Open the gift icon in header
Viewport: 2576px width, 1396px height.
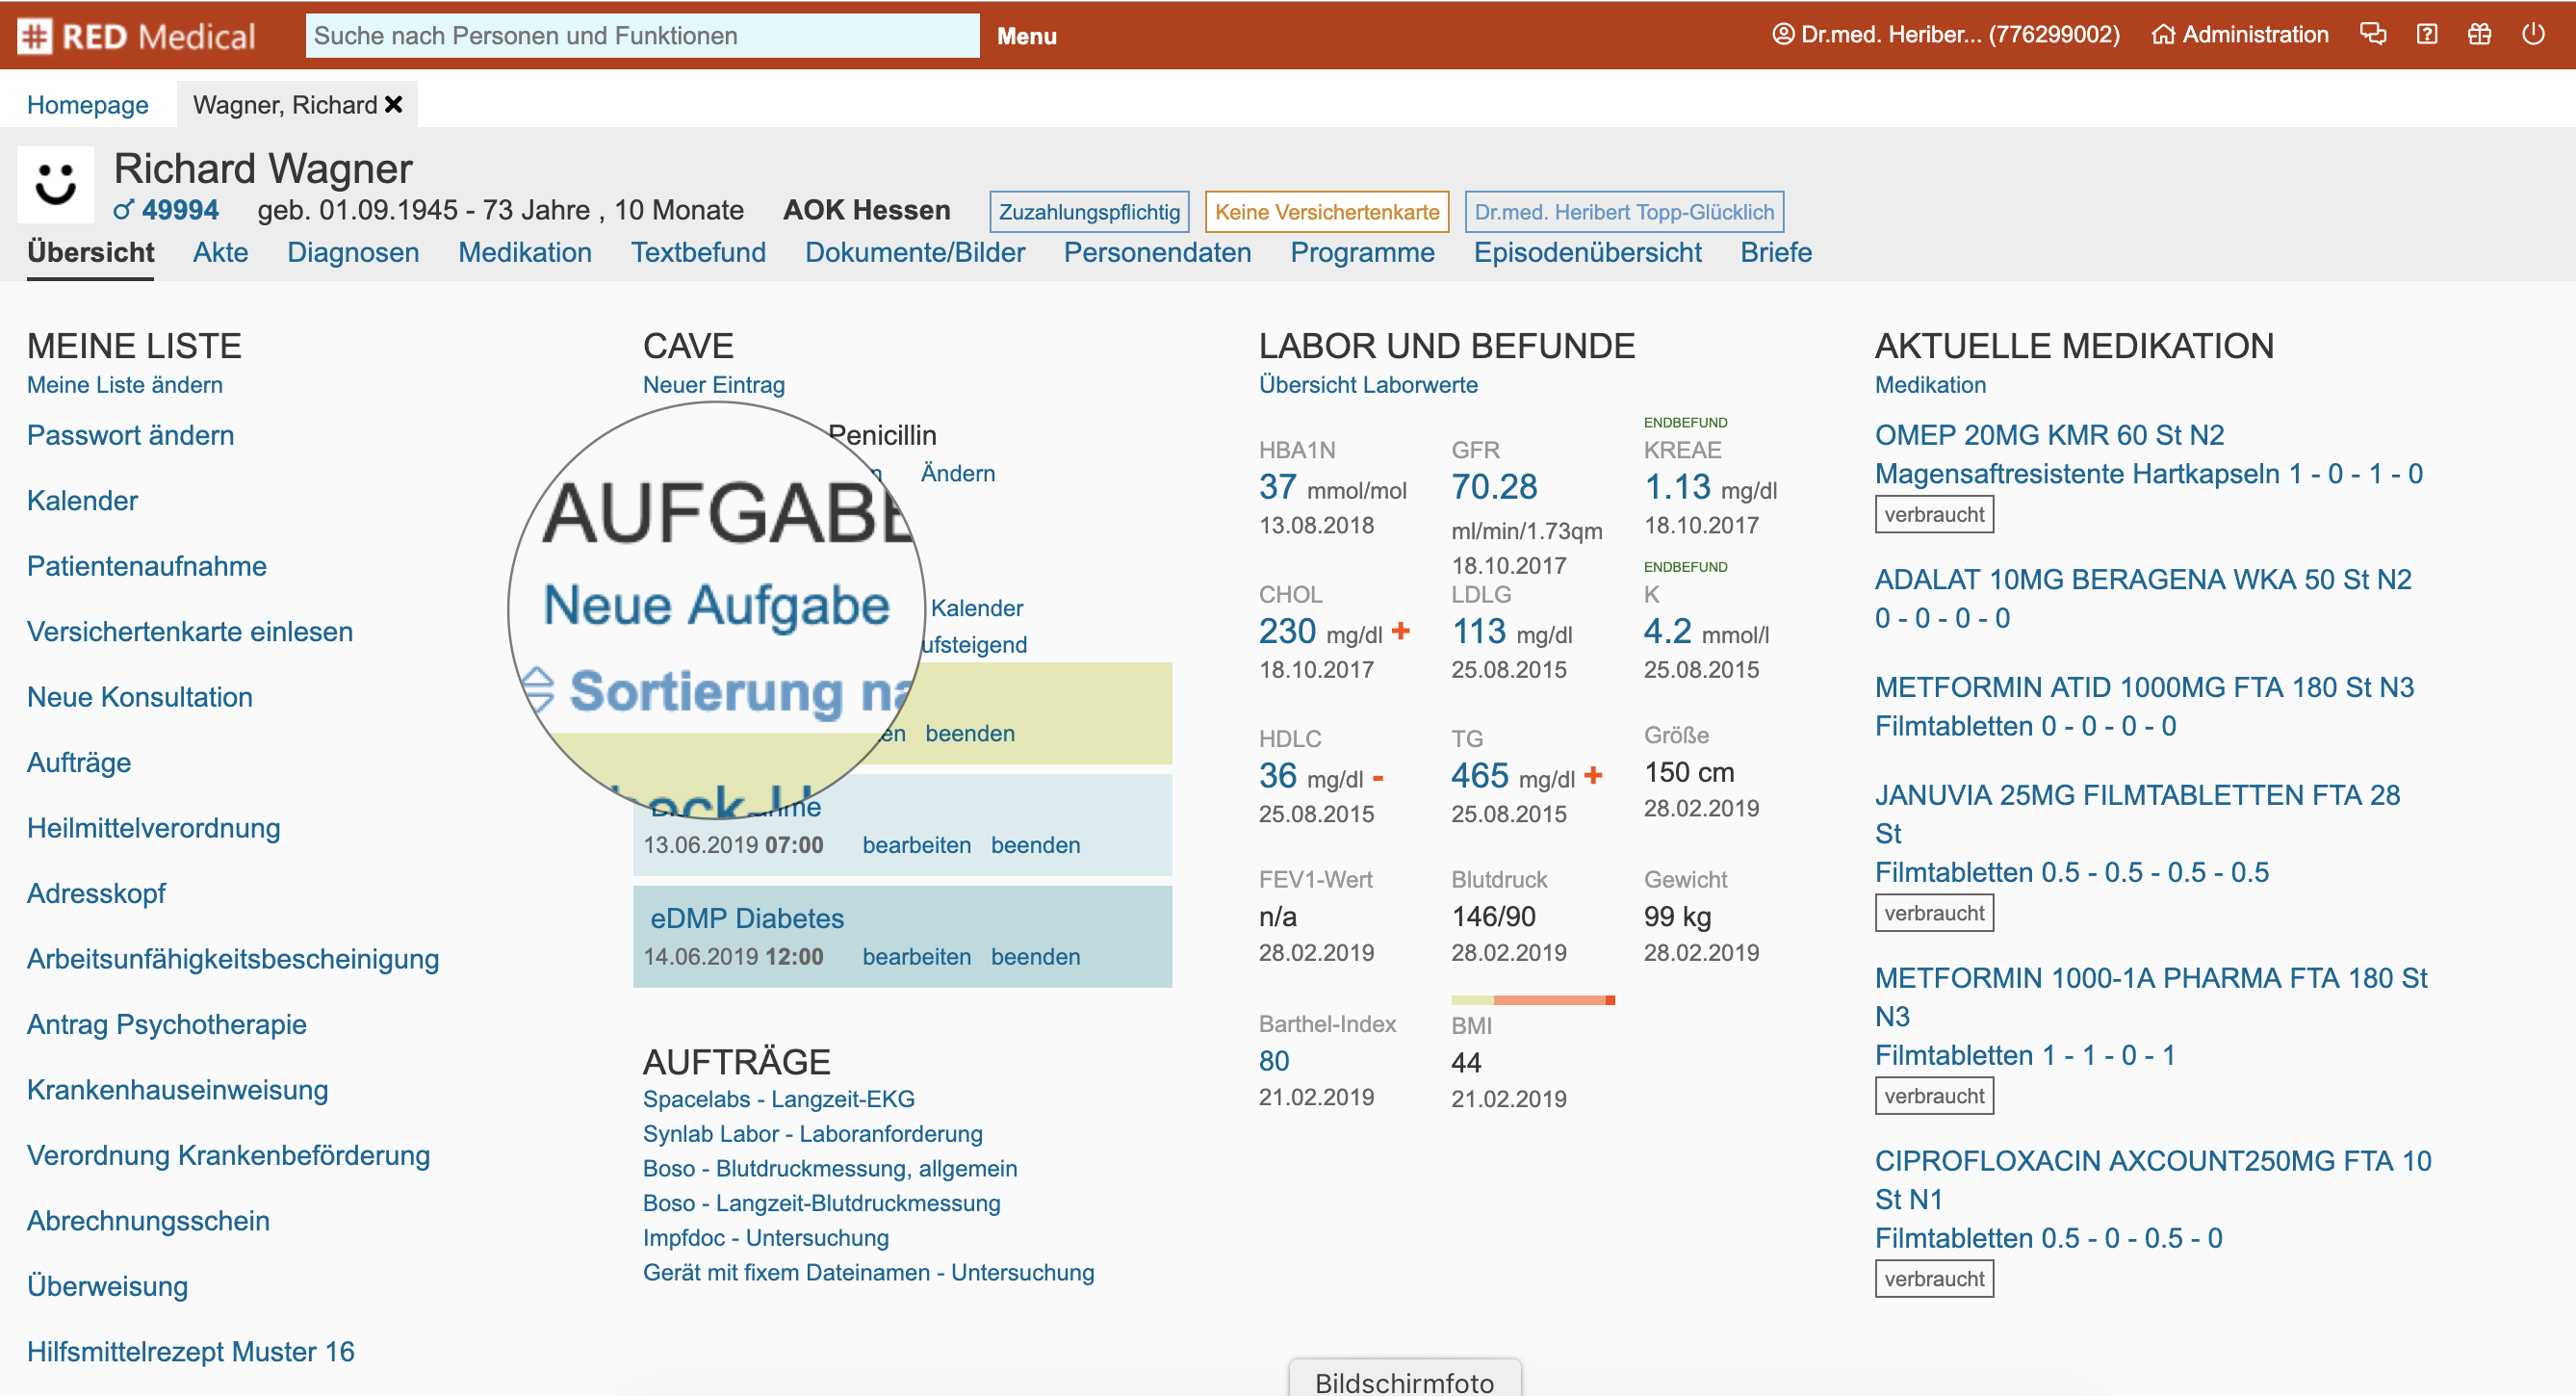coord(2479,34)
